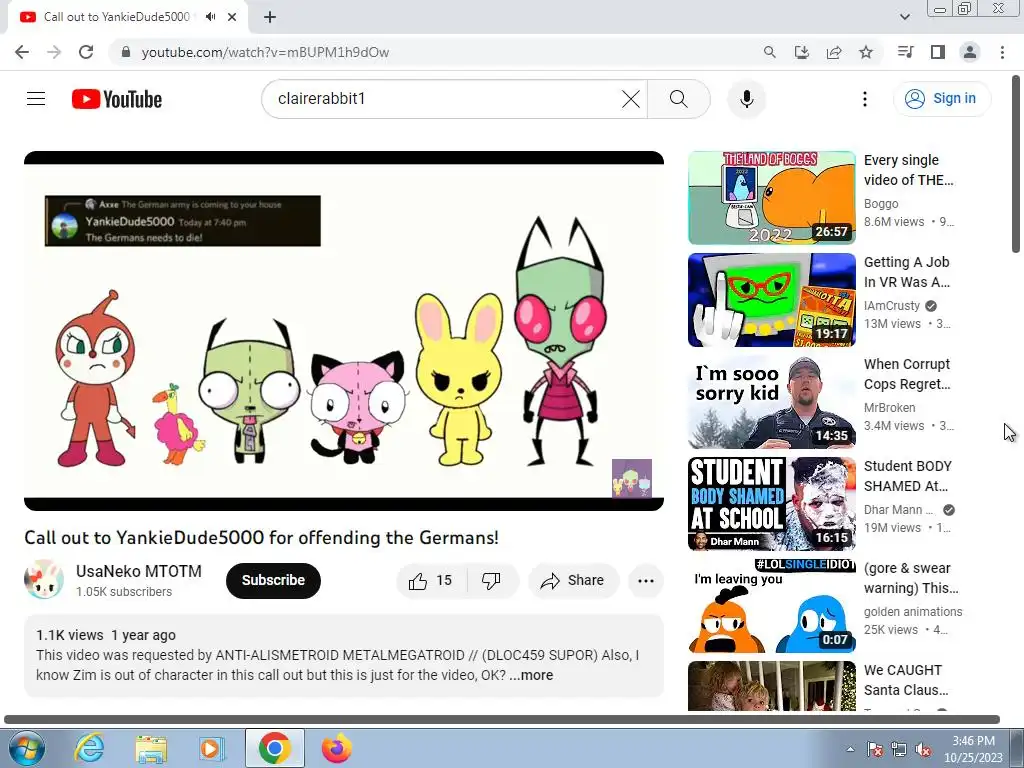1024x768 pixels.
Task: Reload the page
Action: click(x=86, y=52)
